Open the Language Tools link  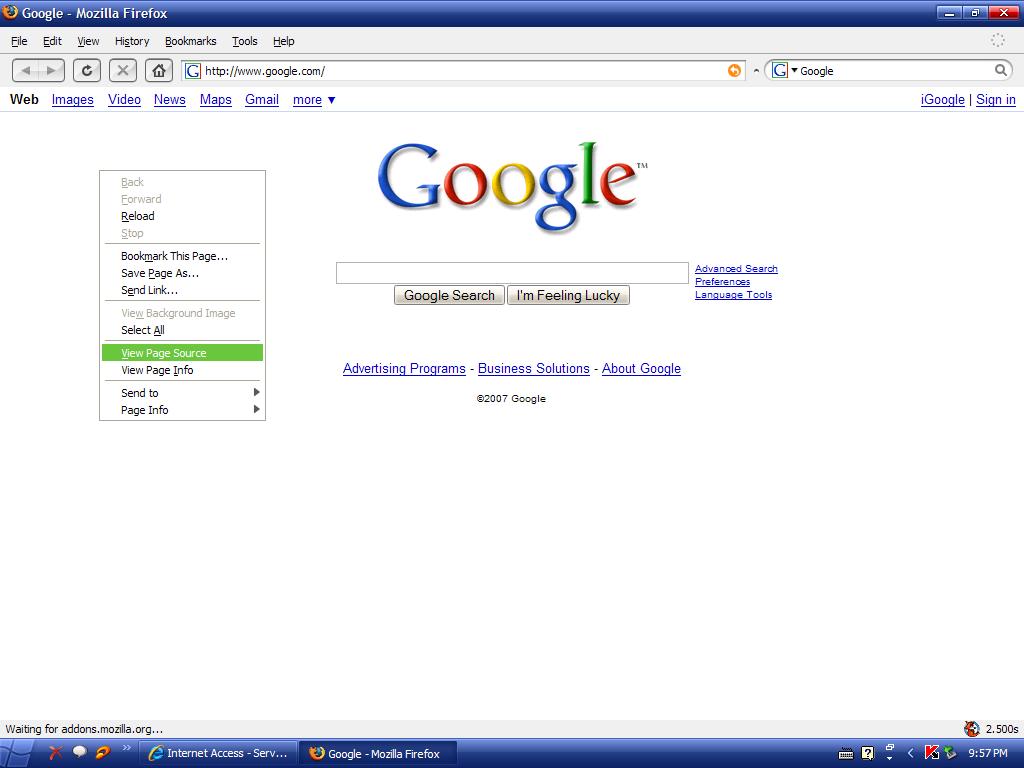[x=733, y=295]
